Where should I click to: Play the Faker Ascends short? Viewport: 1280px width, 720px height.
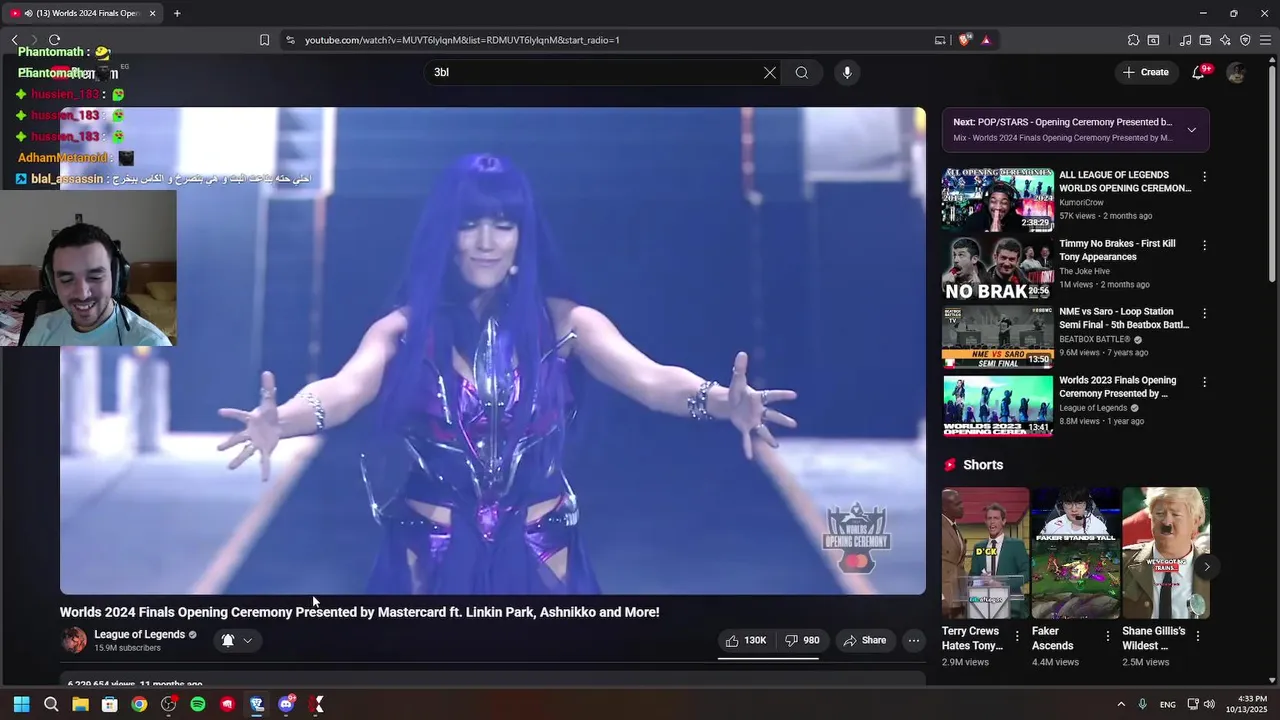pos(1075,553)
